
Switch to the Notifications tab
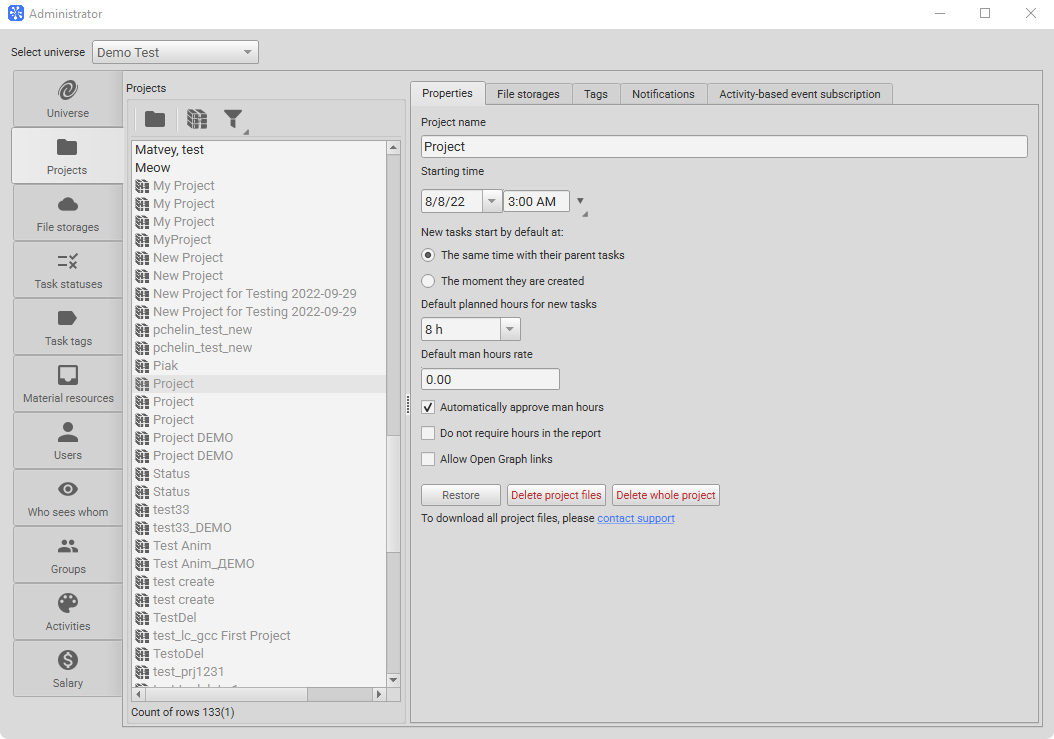point(663,94)
